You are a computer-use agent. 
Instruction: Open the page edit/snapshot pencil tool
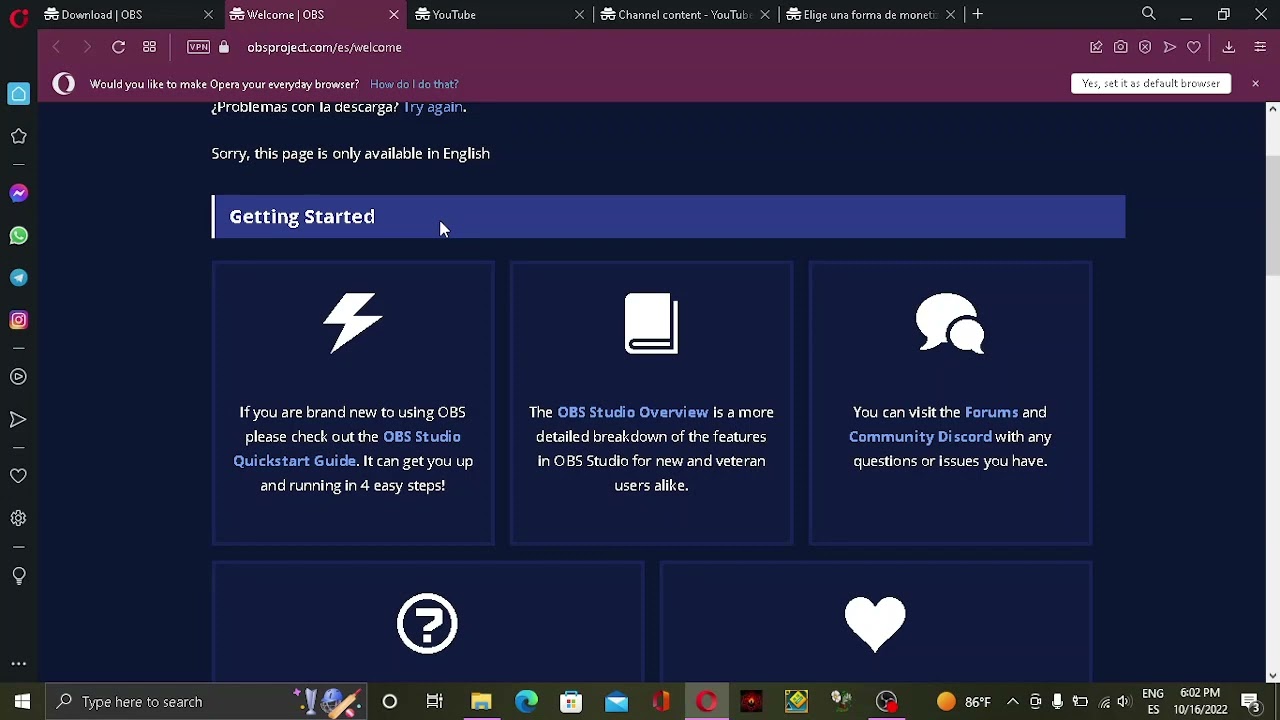coord(1096,47)
